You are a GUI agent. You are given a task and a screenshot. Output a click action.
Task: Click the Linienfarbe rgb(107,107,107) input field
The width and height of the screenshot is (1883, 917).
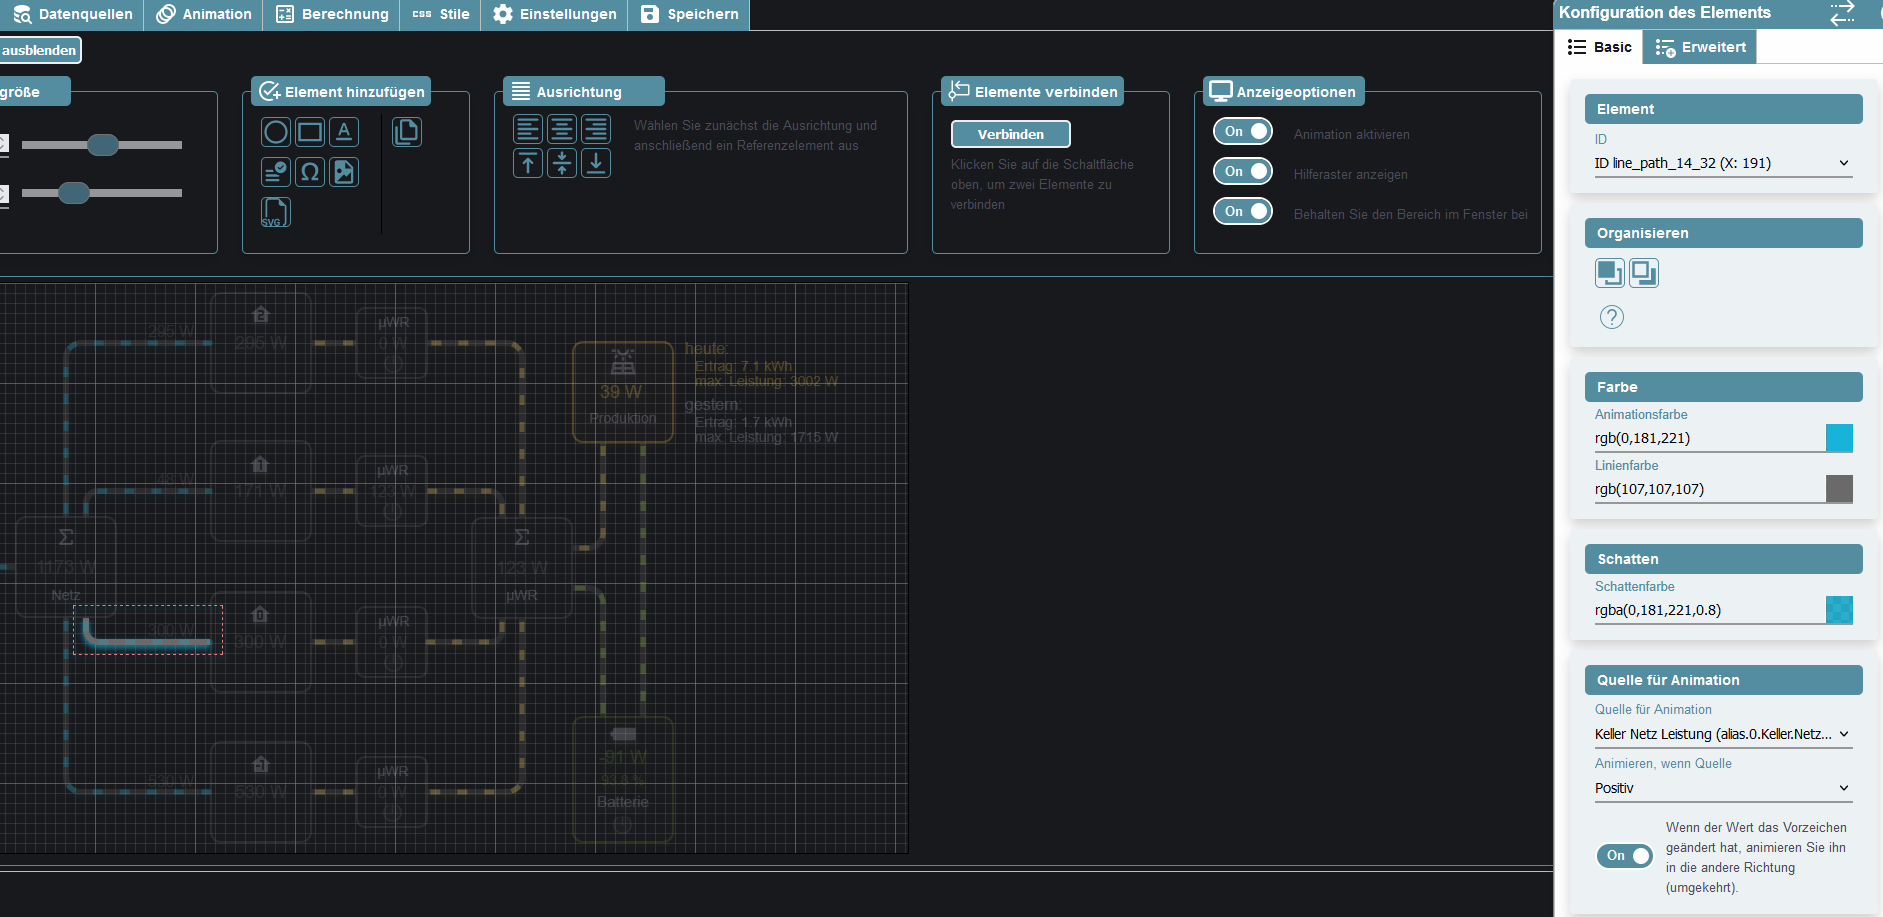[1709, 489]
